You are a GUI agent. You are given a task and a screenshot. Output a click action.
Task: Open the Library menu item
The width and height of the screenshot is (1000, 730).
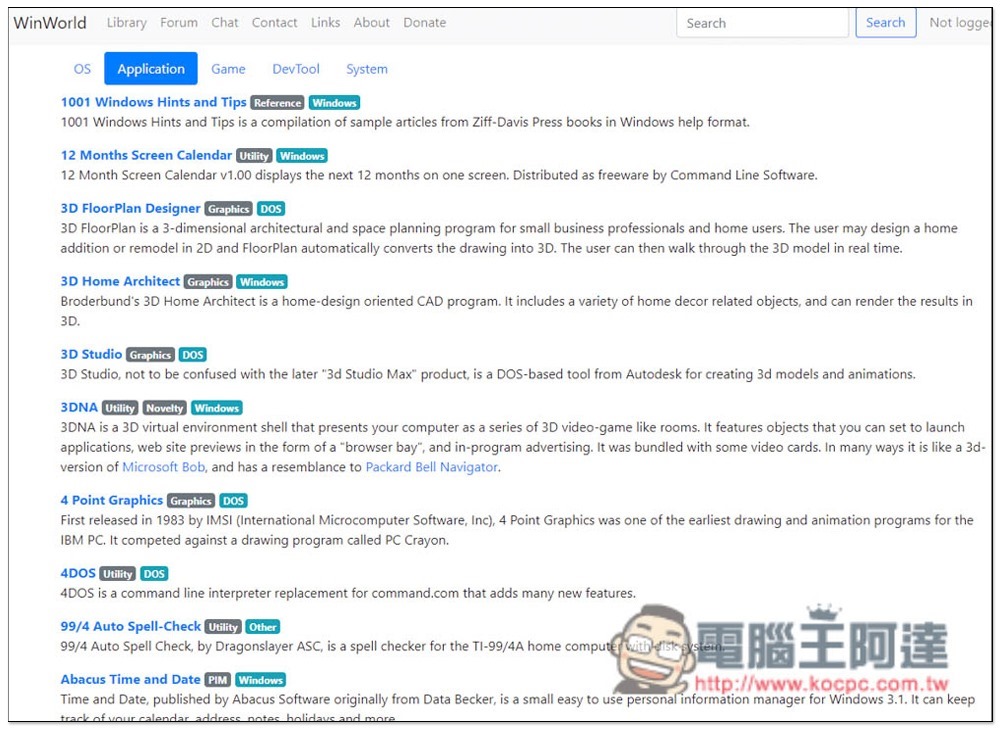click(126, 22)
